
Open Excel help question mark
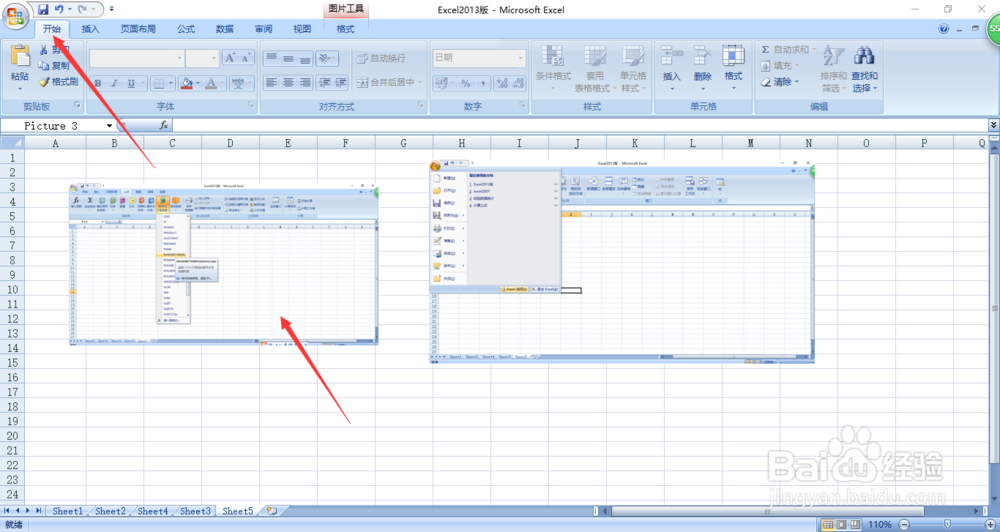click(944, 29)
